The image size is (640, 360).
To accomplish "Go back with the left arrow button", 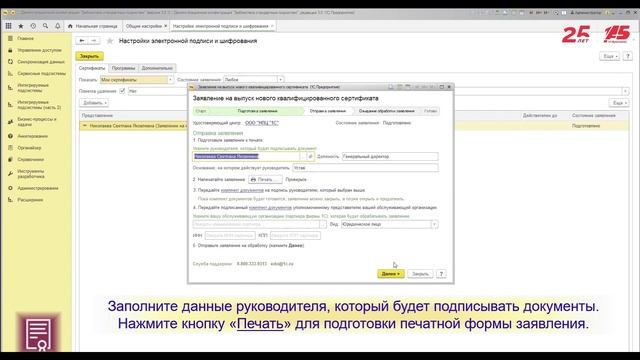I will (82, 41).
